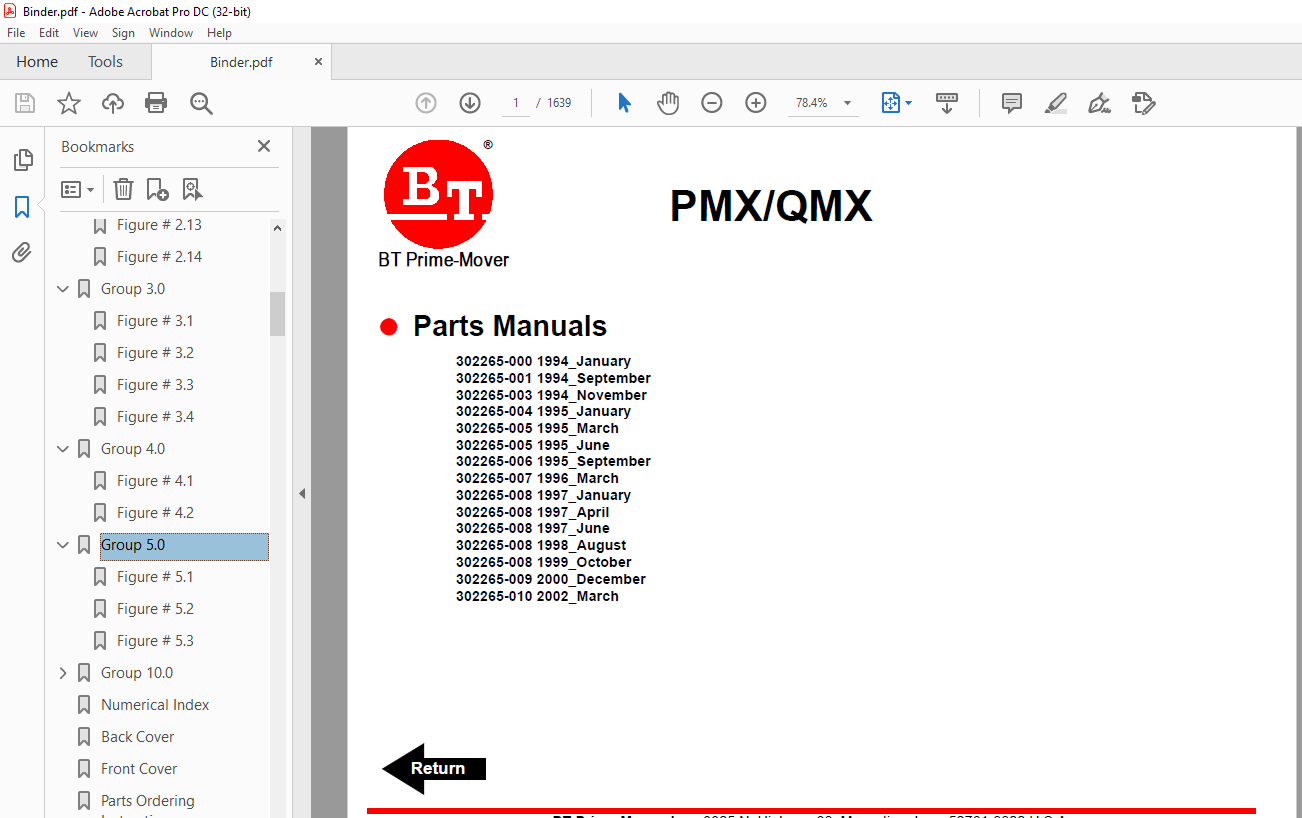Open the View menu

86,33
